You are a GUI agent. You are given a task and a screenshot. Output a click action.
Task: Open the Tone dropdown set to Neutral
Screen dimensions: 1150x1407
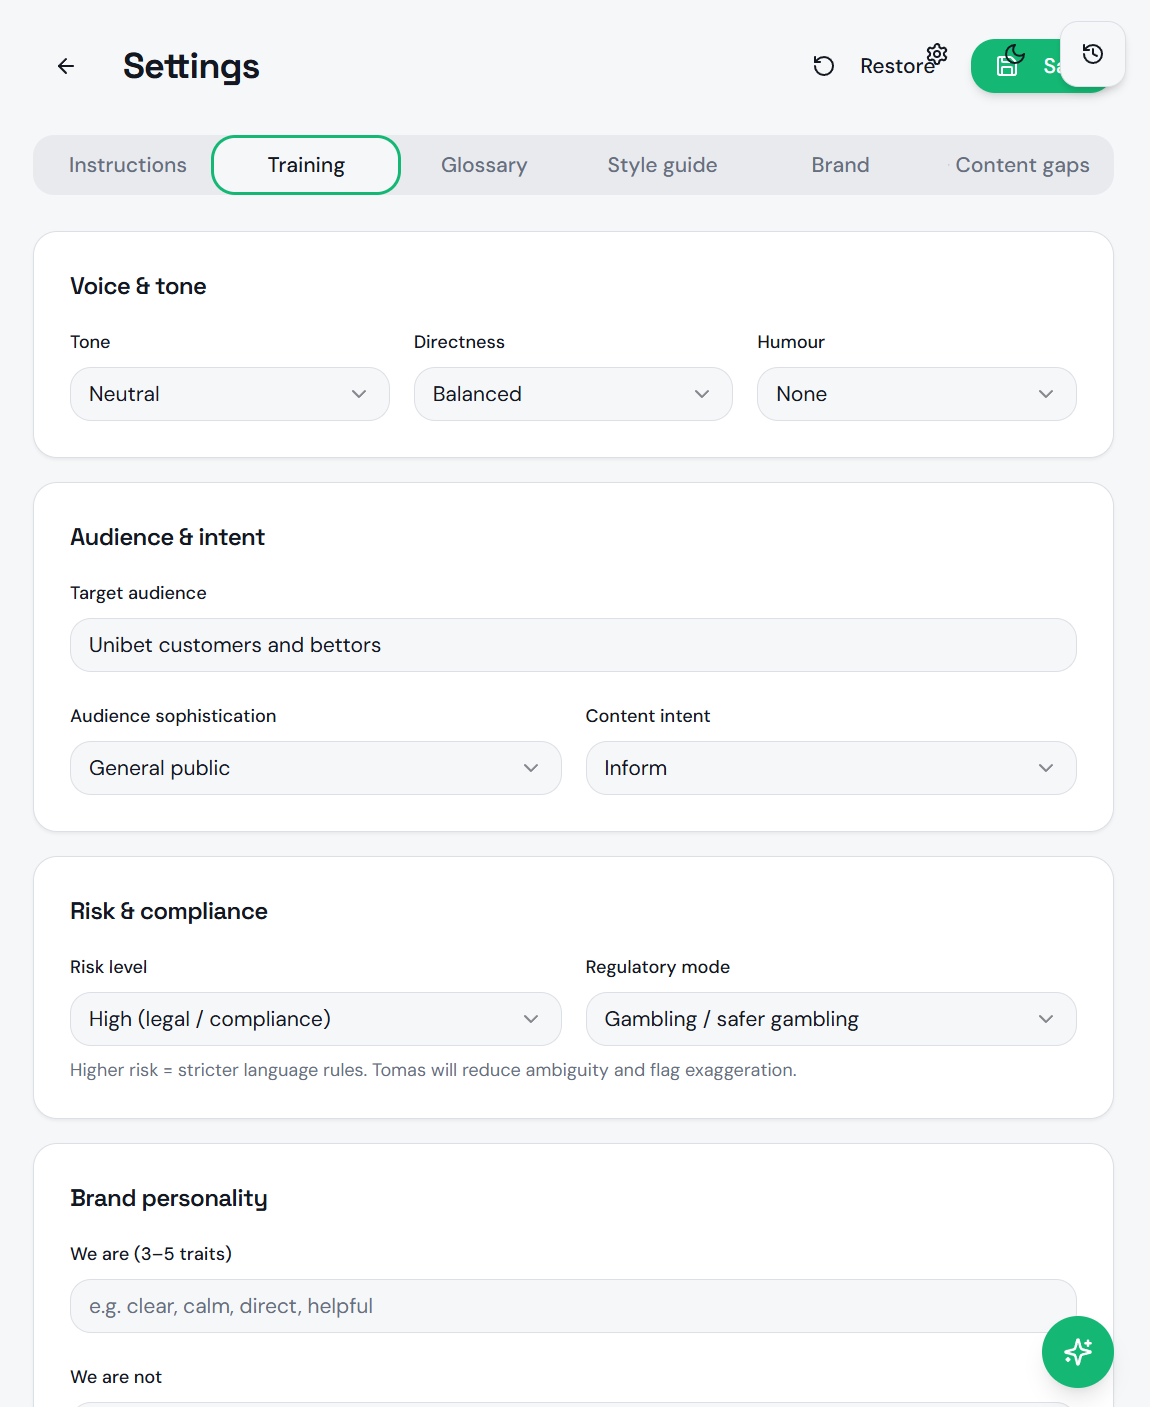click(229, 394)
